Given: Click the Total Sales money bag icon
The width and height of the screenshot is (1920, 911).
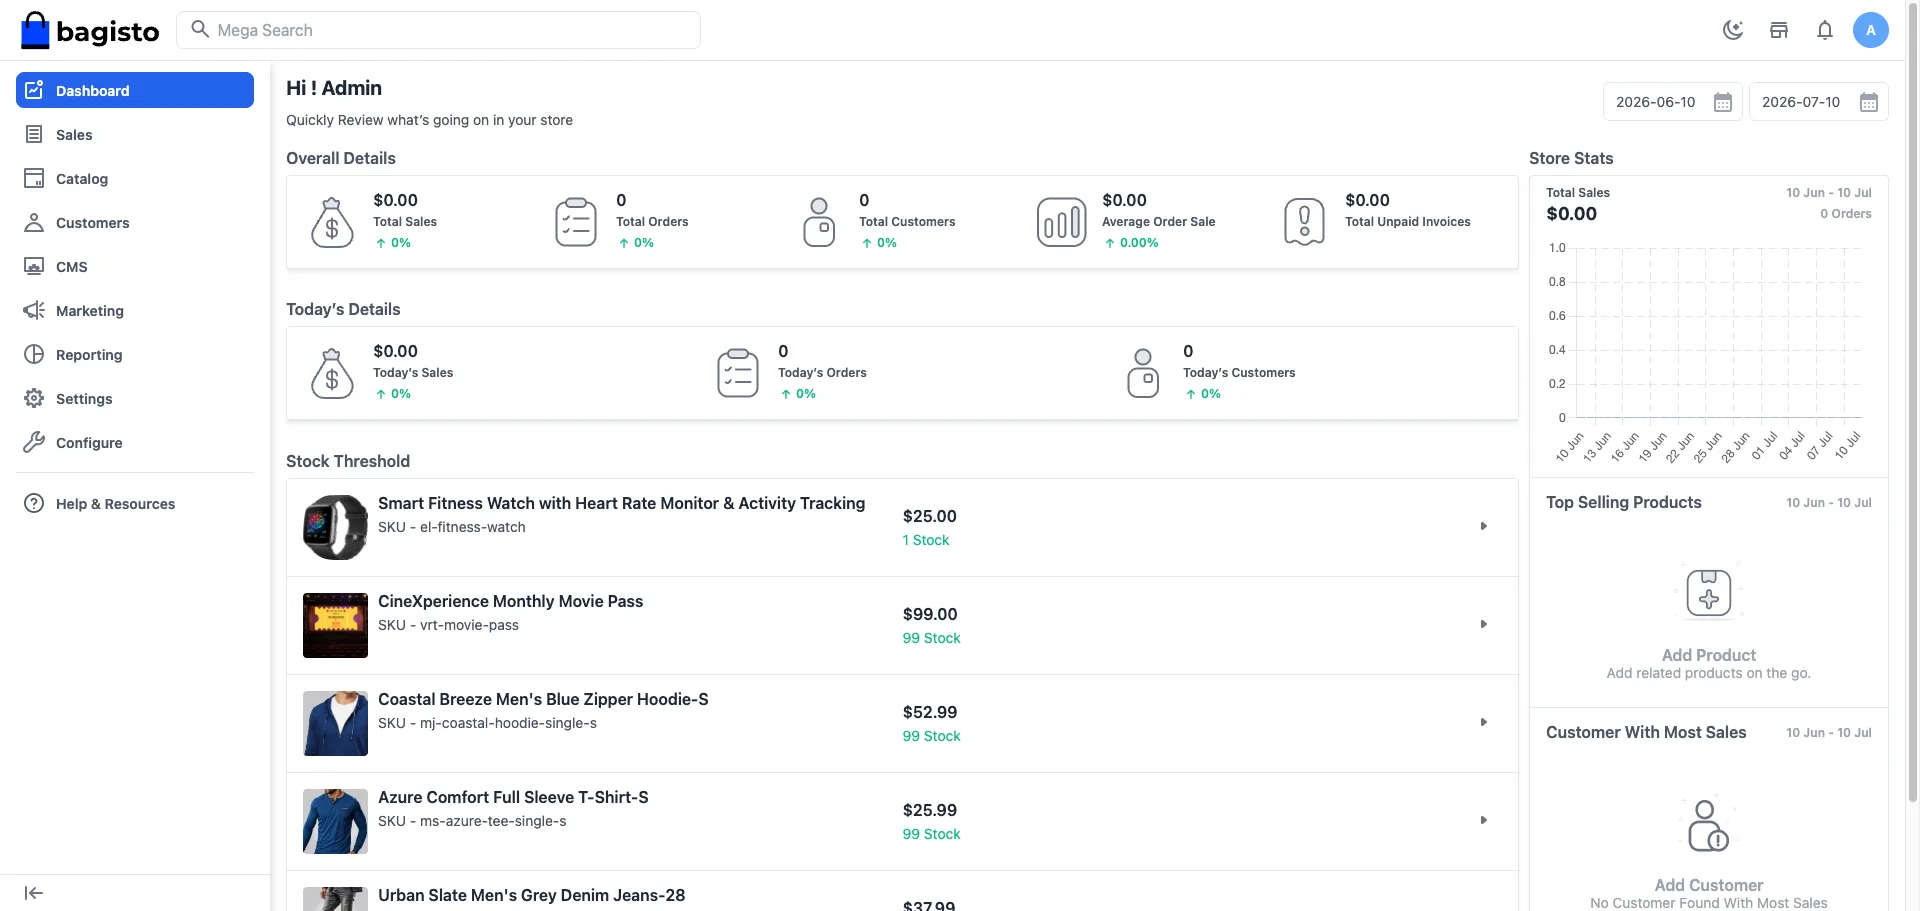Looking at the screenshot, I should tap(332, 222).
